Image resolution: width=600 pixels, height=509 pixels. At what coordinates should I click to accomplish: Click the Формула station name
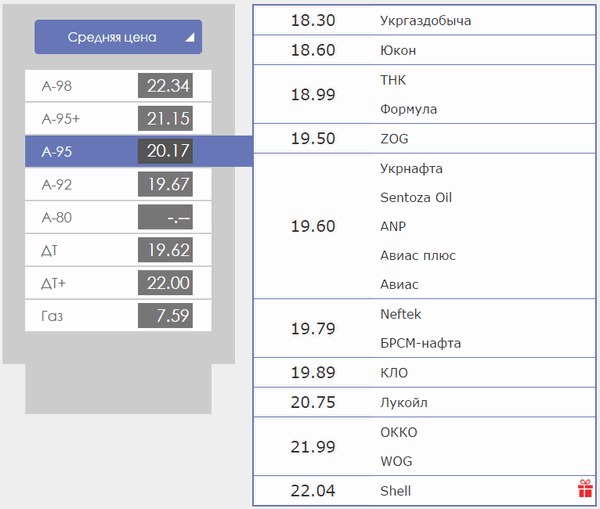coord(408,109)
